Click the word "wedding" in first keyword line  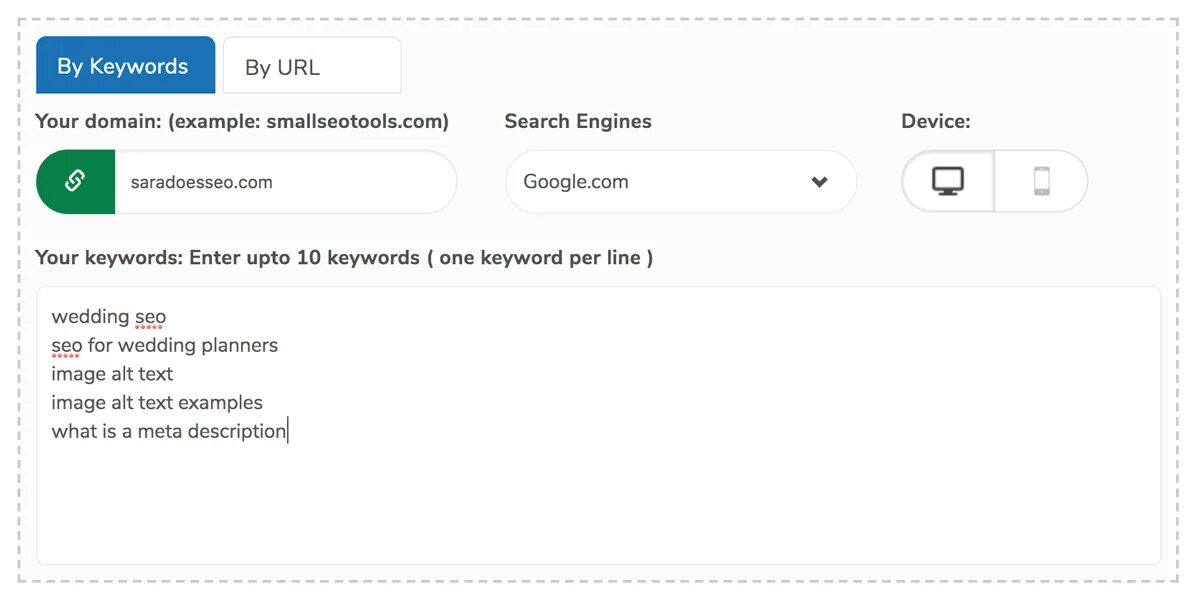[90, 317]
